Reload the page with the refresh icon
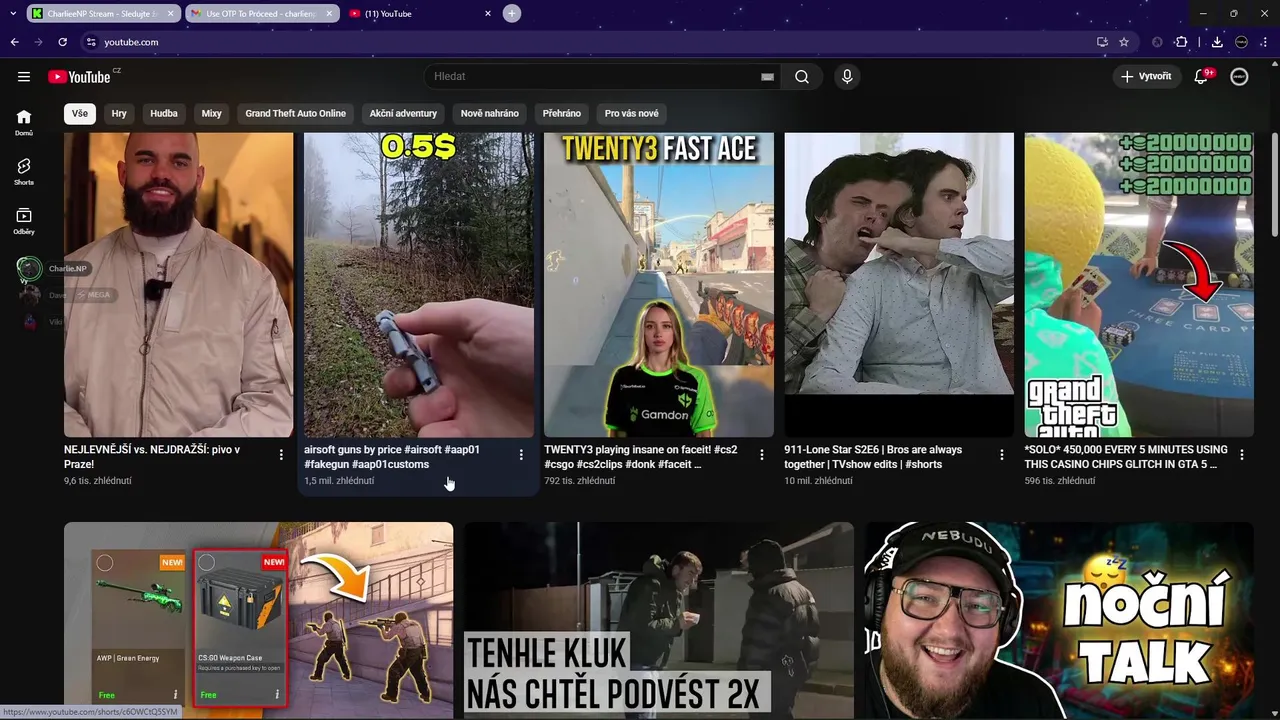This screenshot has width=1280, height=720. tap(62, 42)
